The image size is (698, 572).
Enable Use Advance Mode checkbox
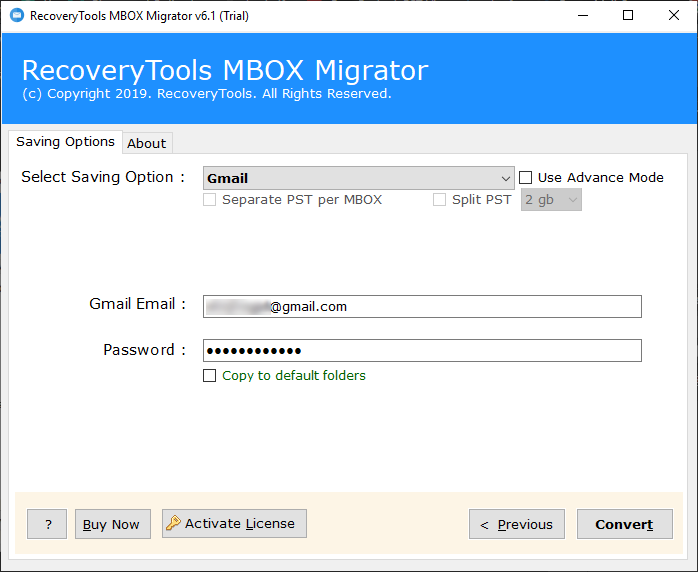[525, 178]
